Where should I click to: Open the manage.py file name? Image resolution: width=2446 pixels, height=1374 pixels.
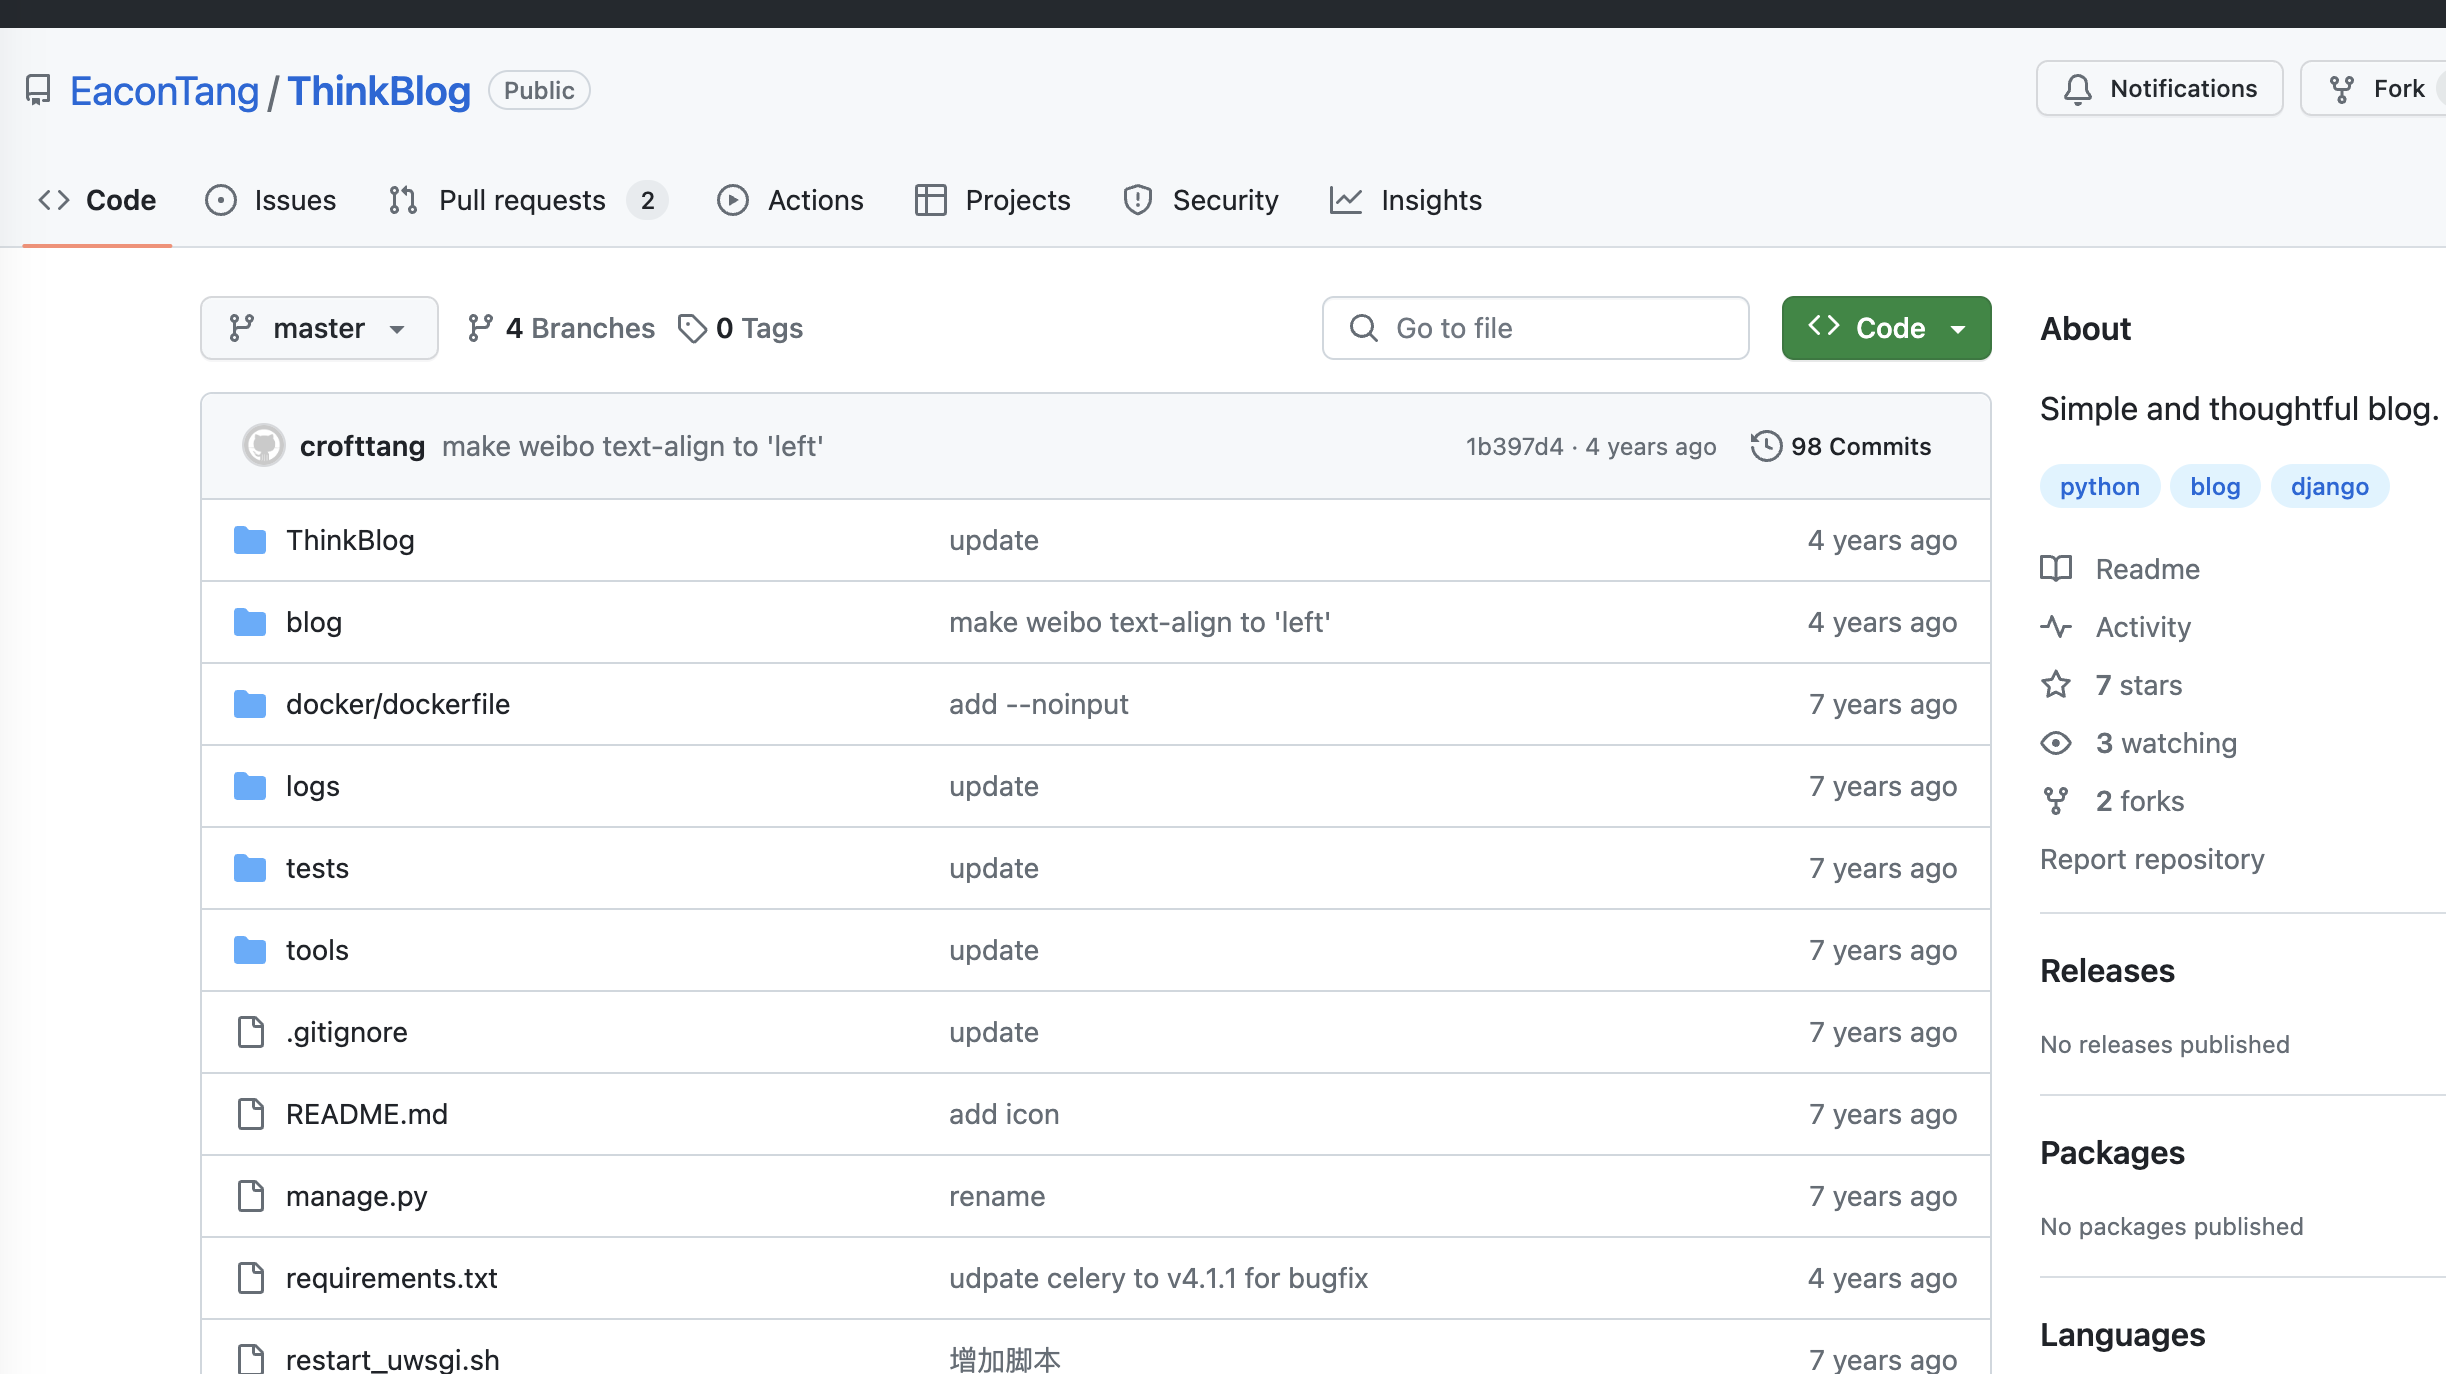[357, 1196]
